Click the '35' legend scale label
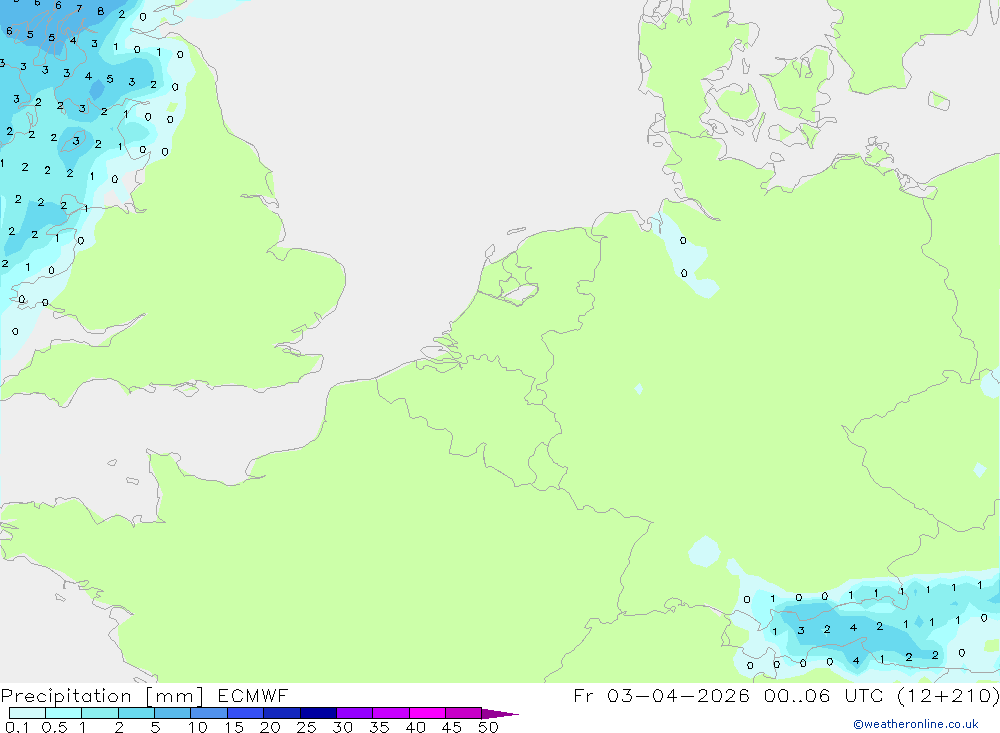The height and width of the screenshot is (733, 1000). coord(379,727)
